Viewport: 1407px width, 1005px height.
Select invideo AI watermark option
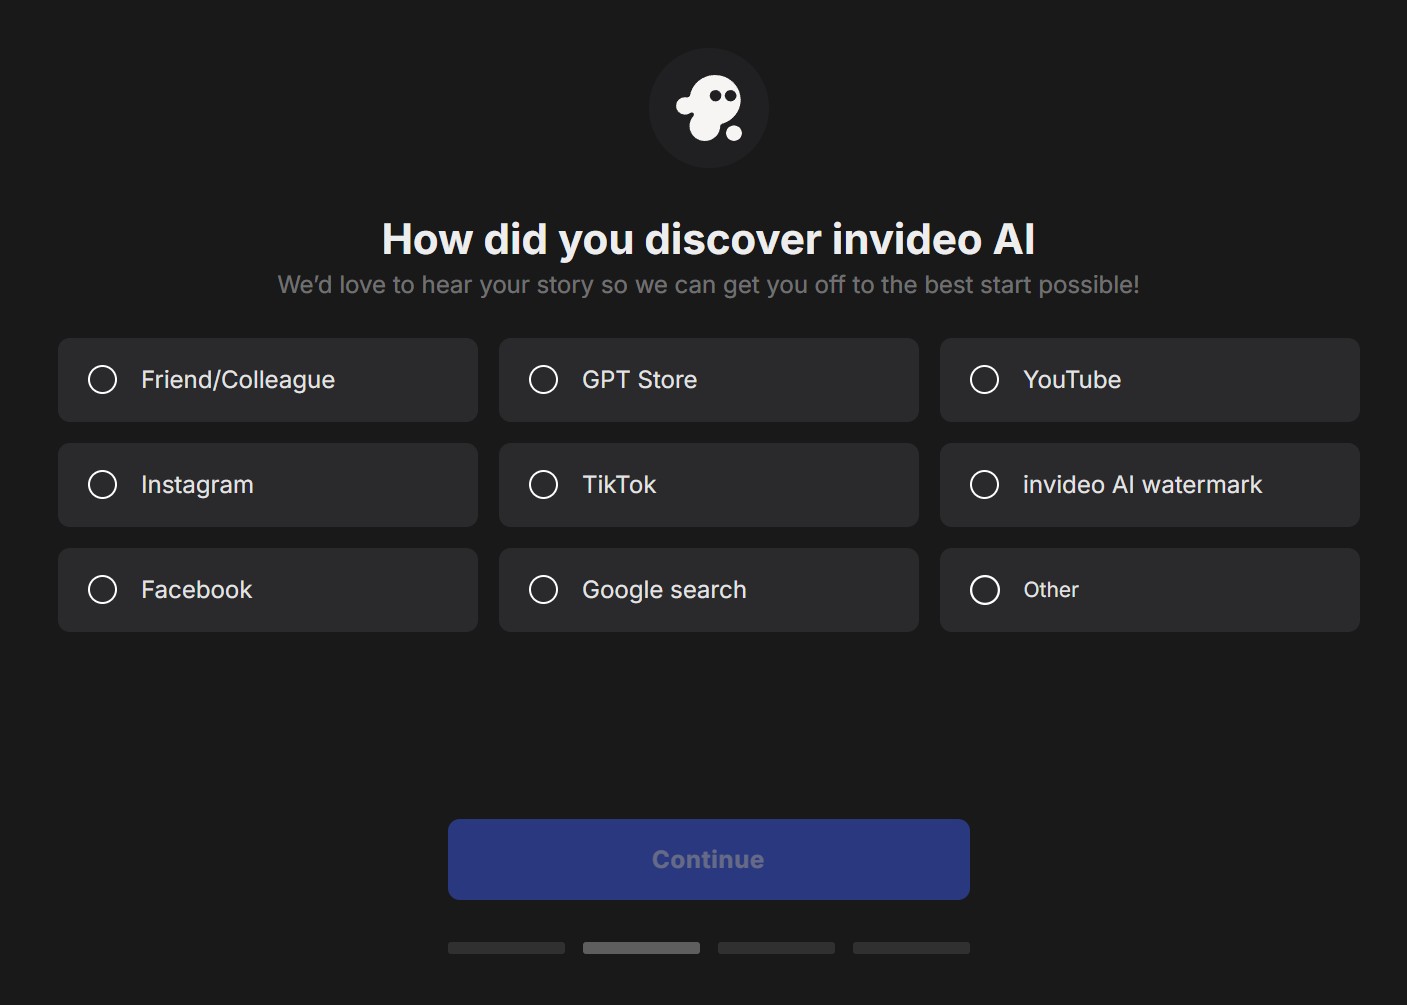pyautogui.click(x=1149, y=485)
